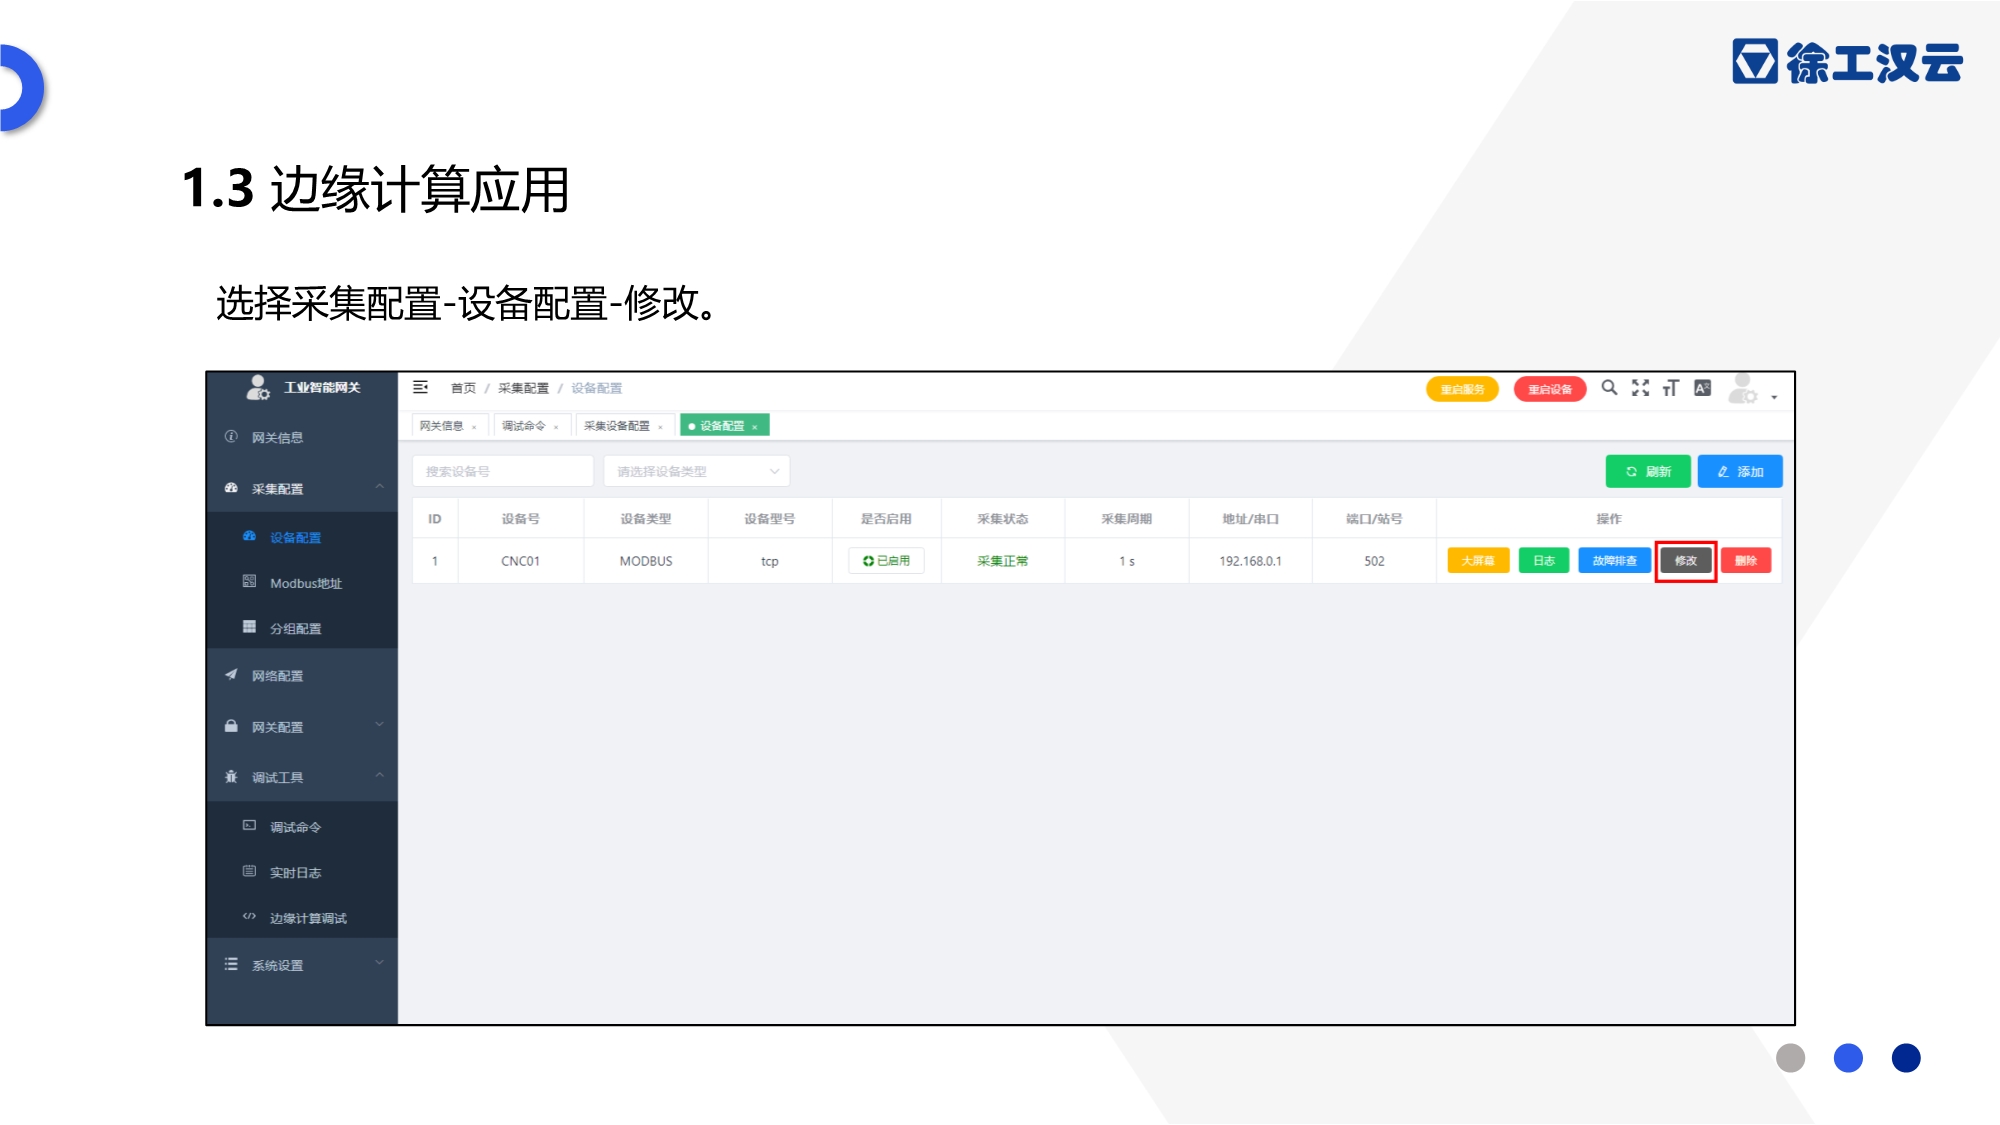This screenshot has width=2000, height=1125.
Task: Click the 502 port cell
Action: pos(1374,561)
